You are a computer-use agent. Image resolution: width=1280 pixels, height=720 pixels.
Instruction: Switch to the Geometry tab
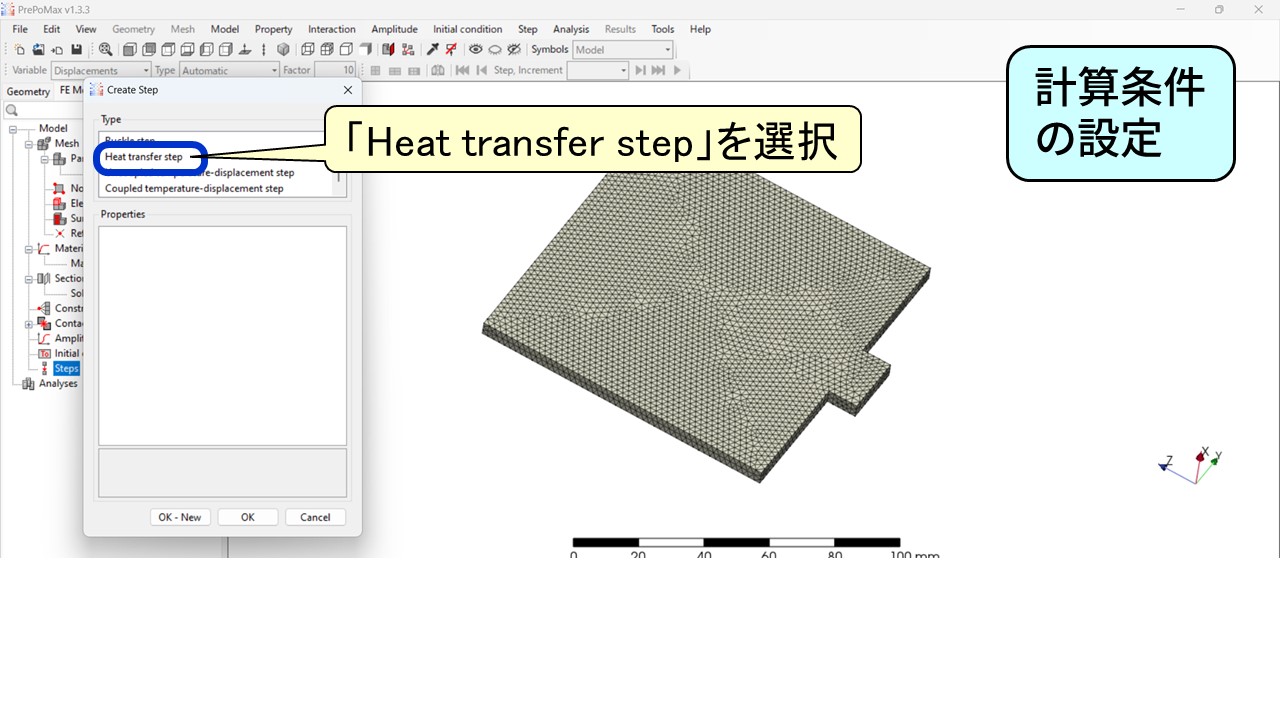(x=28, y=91)
